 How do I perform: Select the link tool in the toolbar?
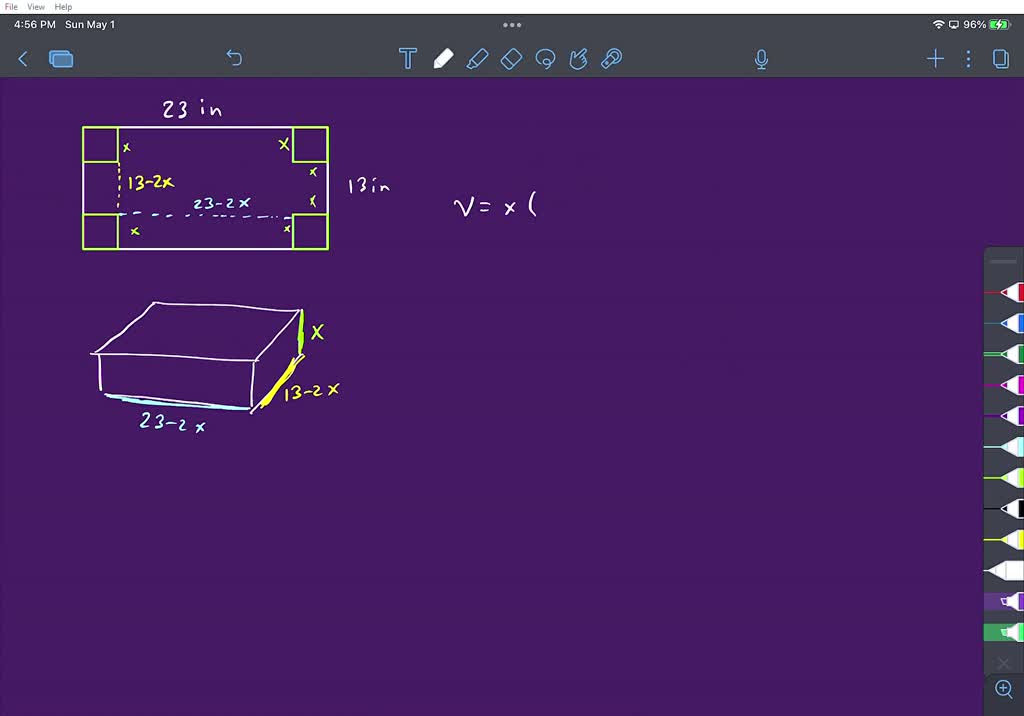pyautogui.click(x=611, y=59)
